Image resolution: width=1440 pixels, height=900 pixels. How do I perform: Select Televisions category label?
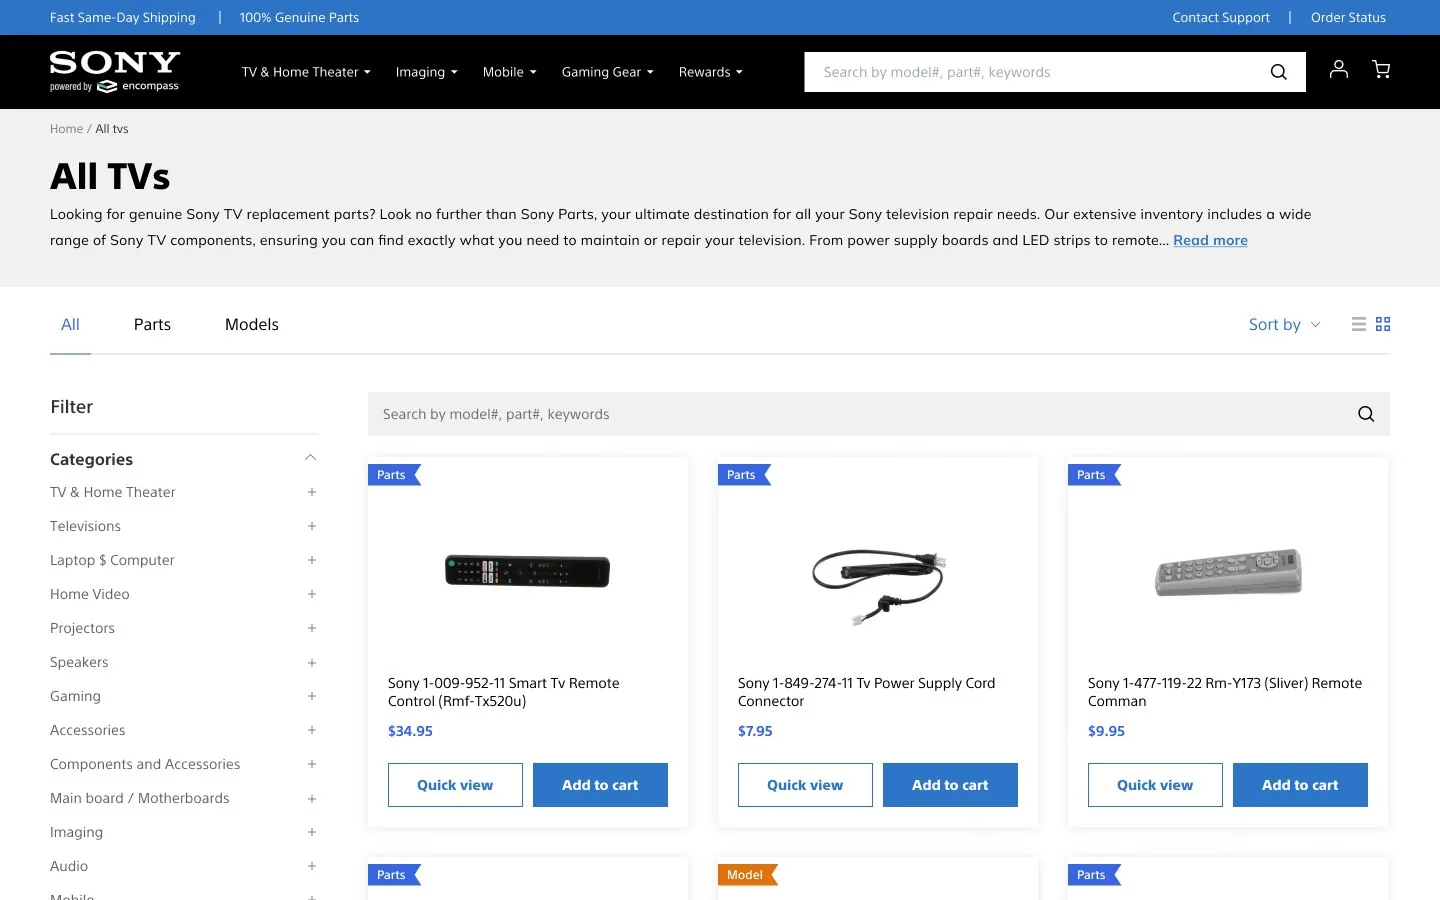[x=85, y=526]
